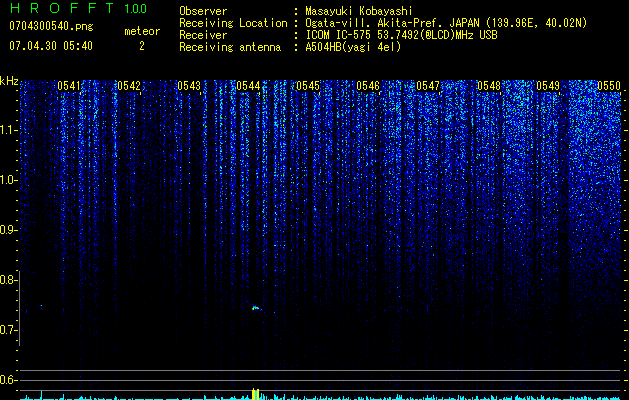The image size is (629, 400).
Task: Click time marker 0543
Action: 189,86
